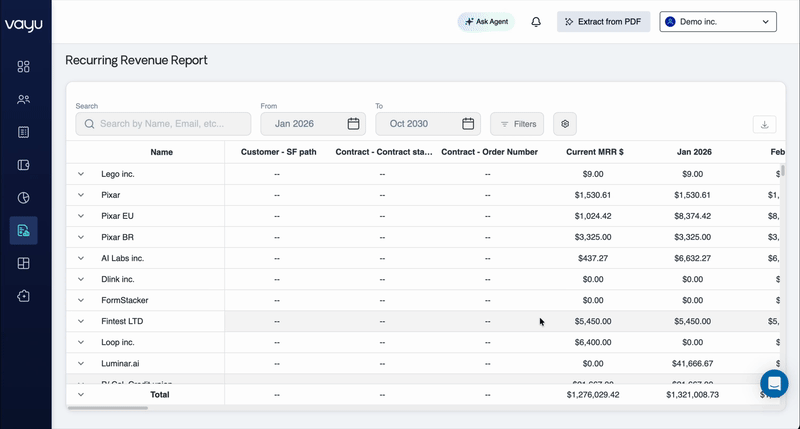Focus the Search by Name, Email field

pyautogui.click(x=163, y=124)
